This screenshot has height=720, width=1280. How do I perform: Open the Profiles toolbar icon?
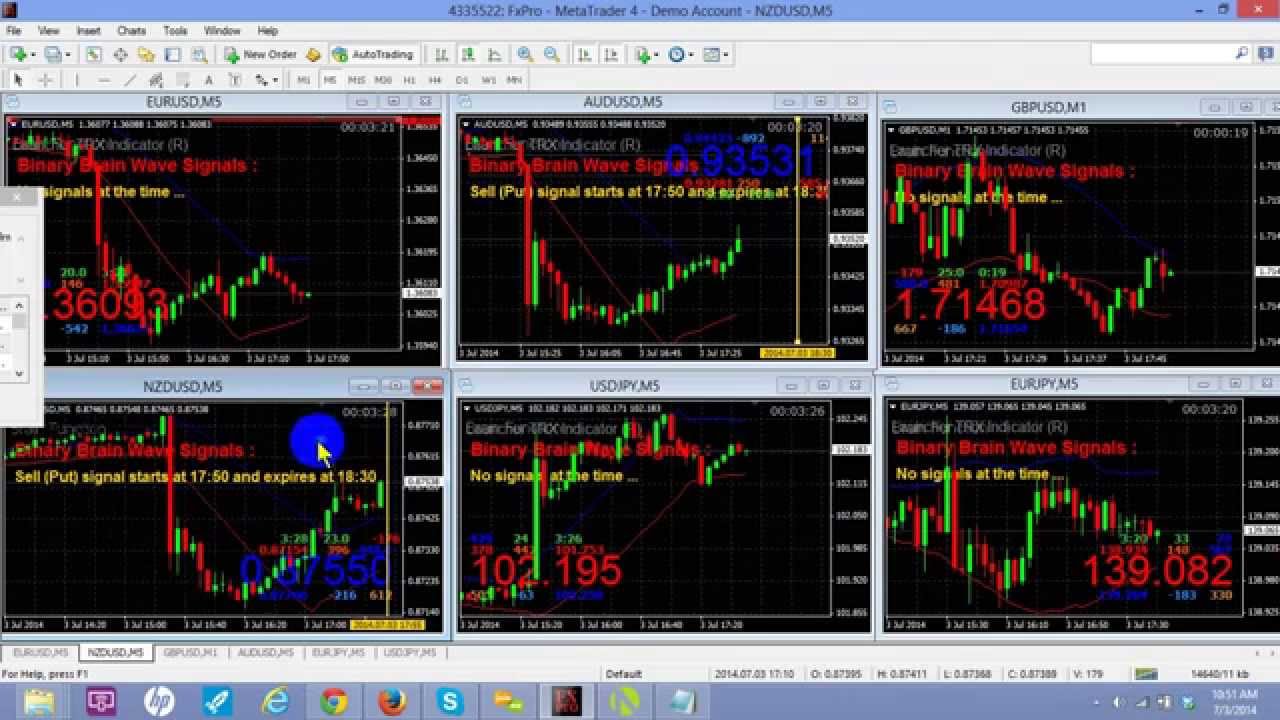pyautogui.click(x=52, y=54)
